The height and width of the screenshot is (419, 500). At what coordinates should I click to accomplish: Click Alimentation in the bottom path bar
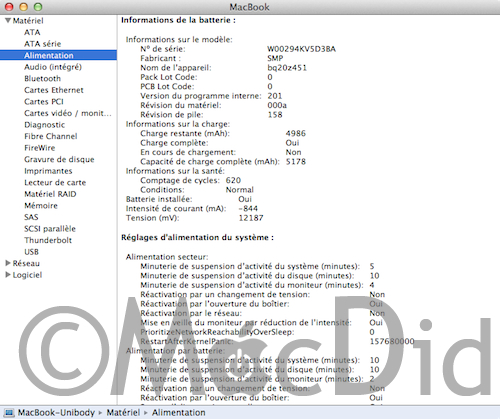[179, 413]
